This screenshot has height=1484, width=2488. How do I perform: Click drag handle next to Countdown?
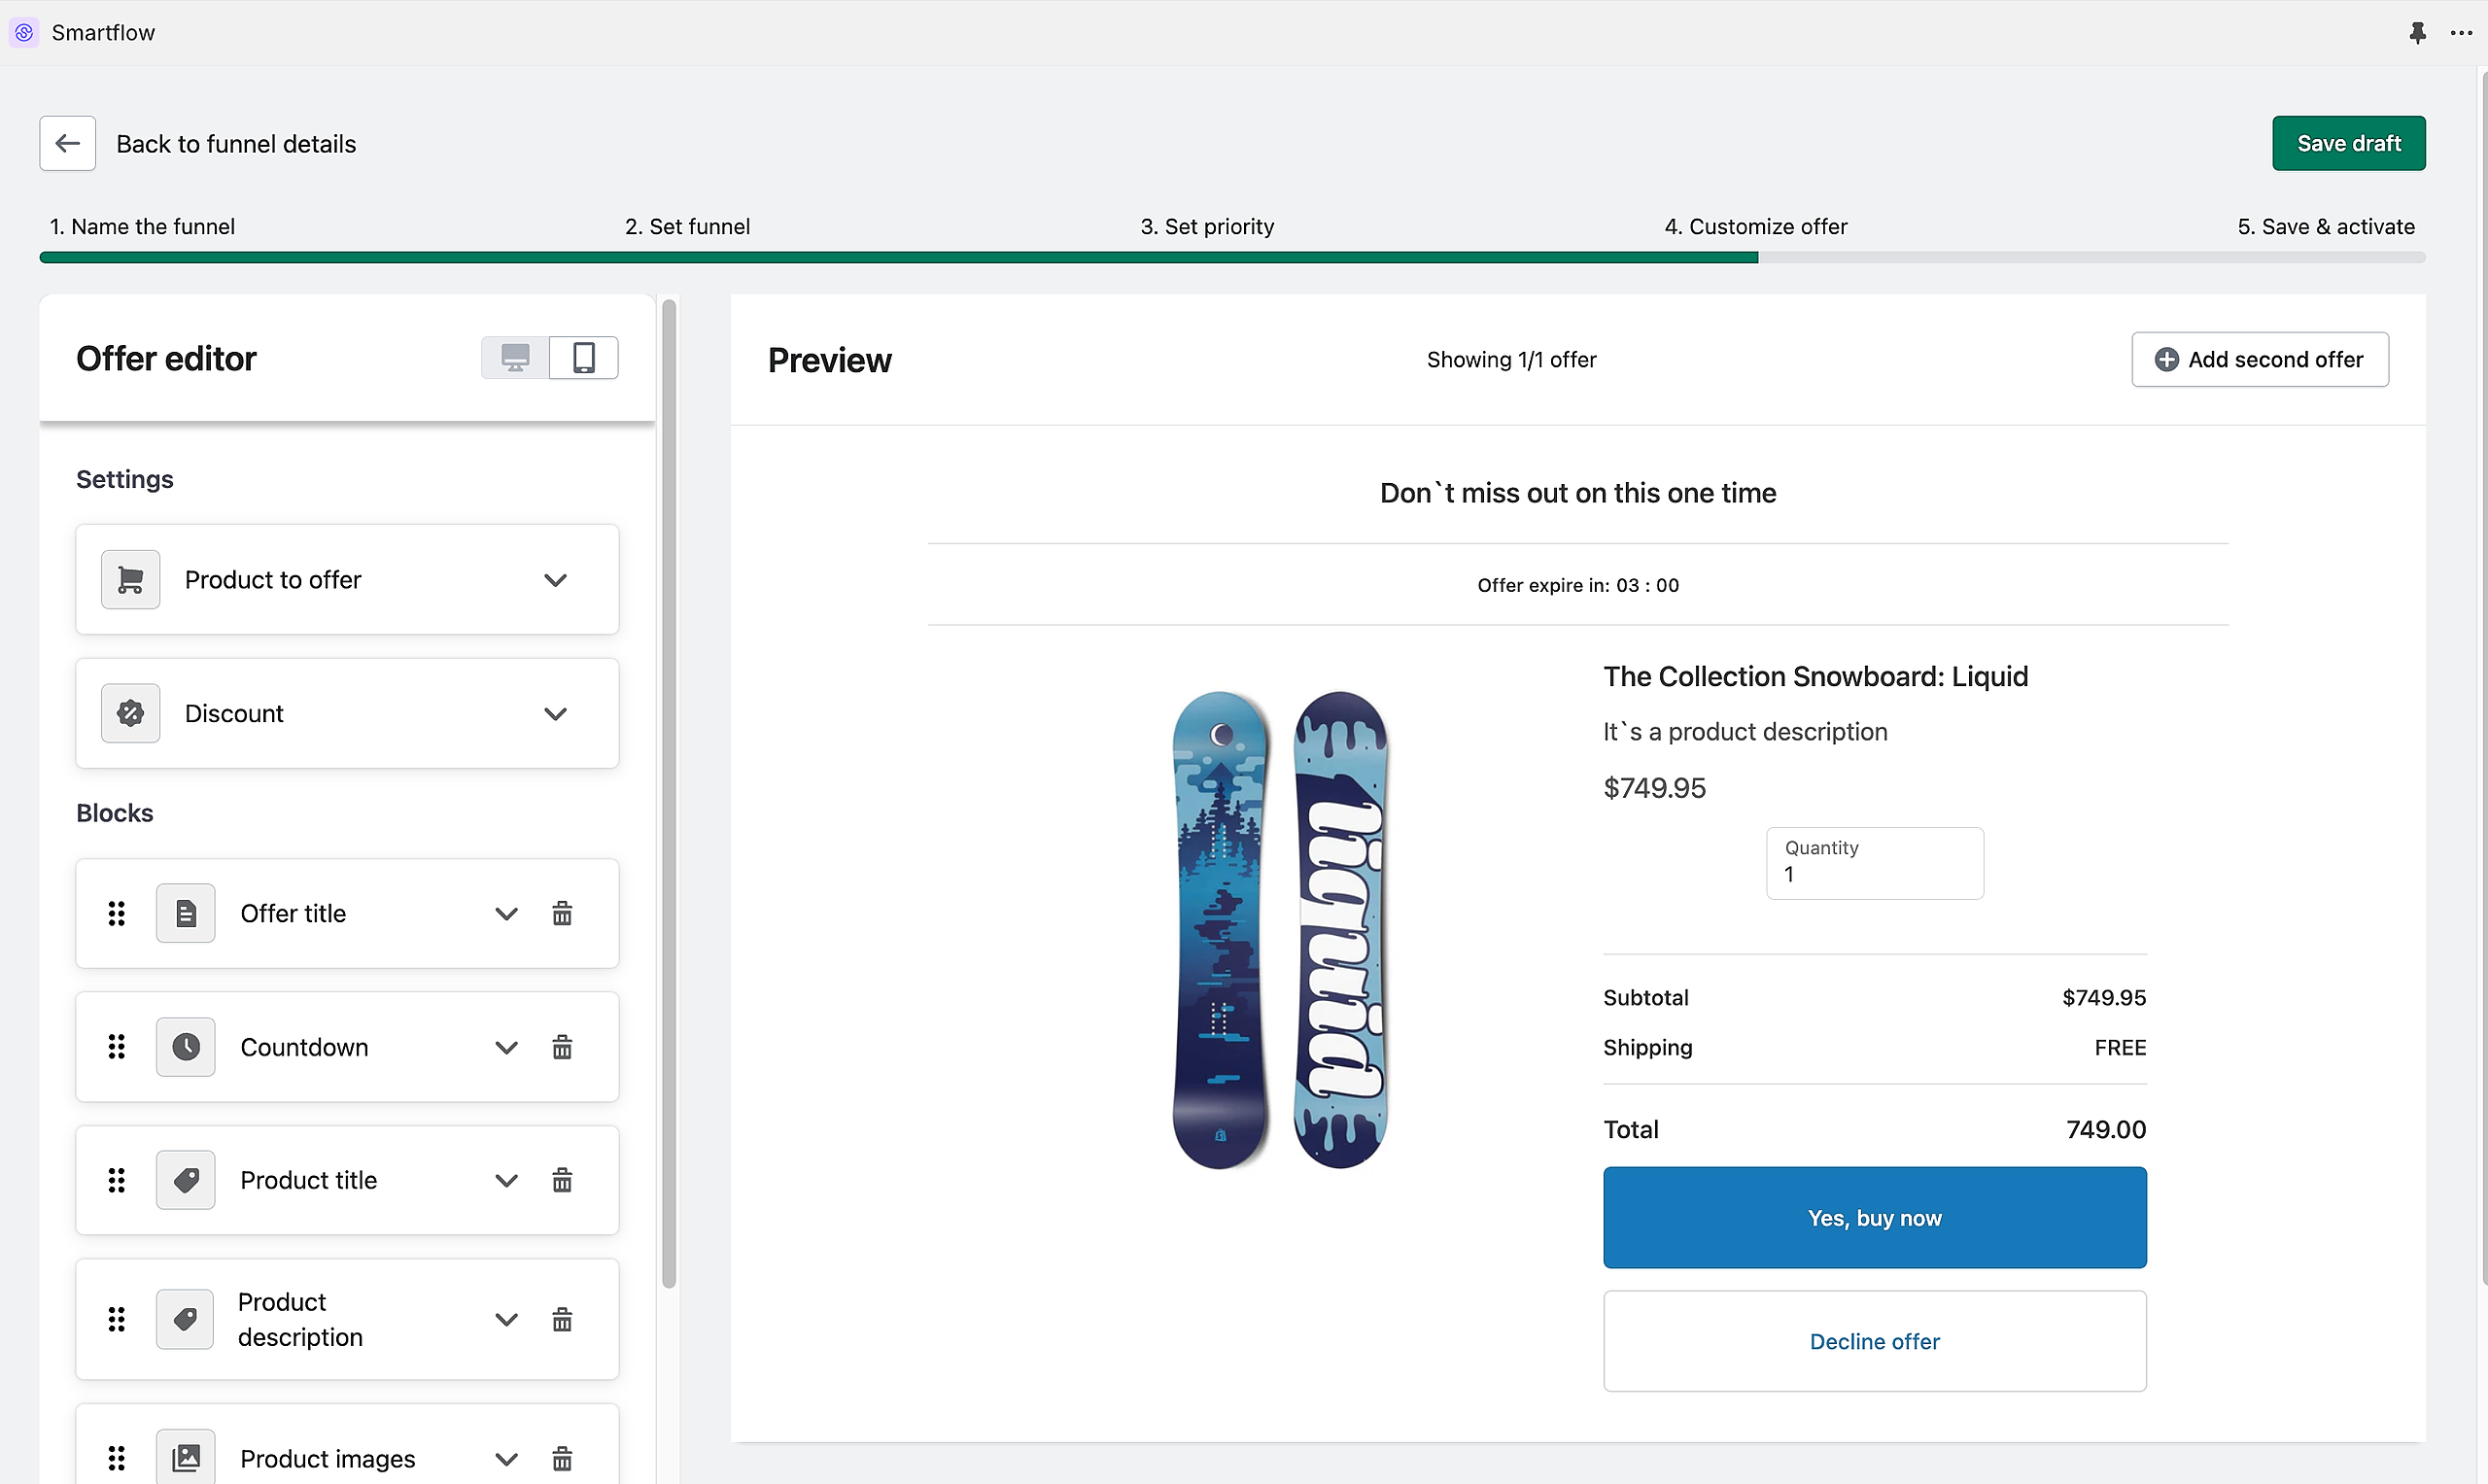pos(117,1047)
